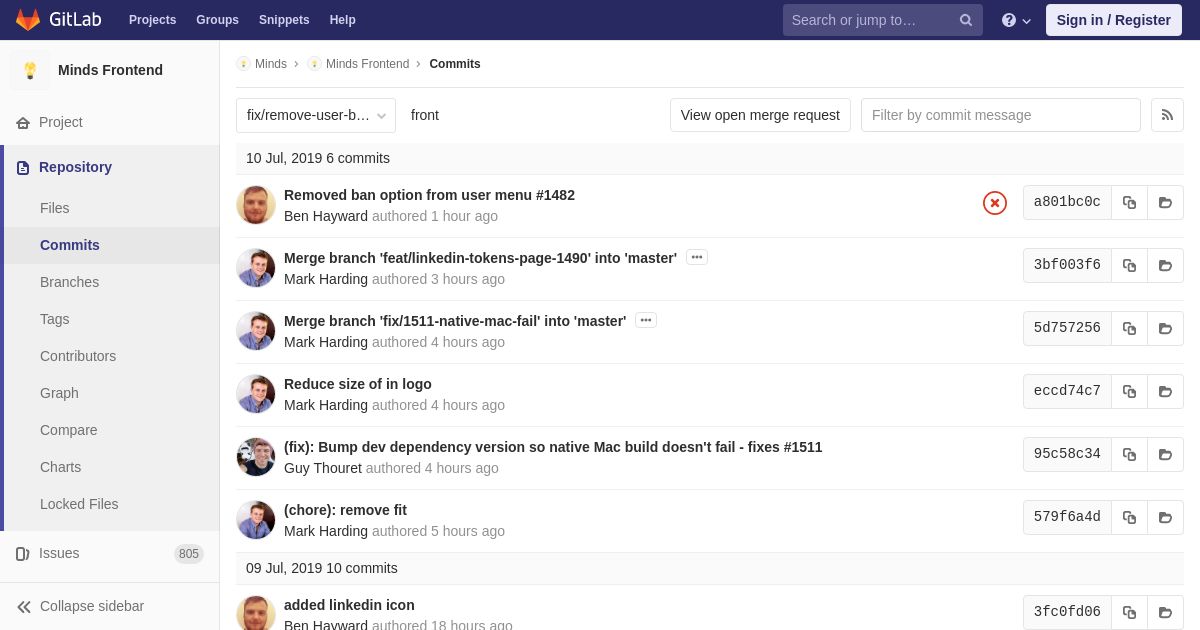1200x630 pixels.
Task: Copy commit SHA a801bc0c to clipboard
Action: pos(1129,202)
